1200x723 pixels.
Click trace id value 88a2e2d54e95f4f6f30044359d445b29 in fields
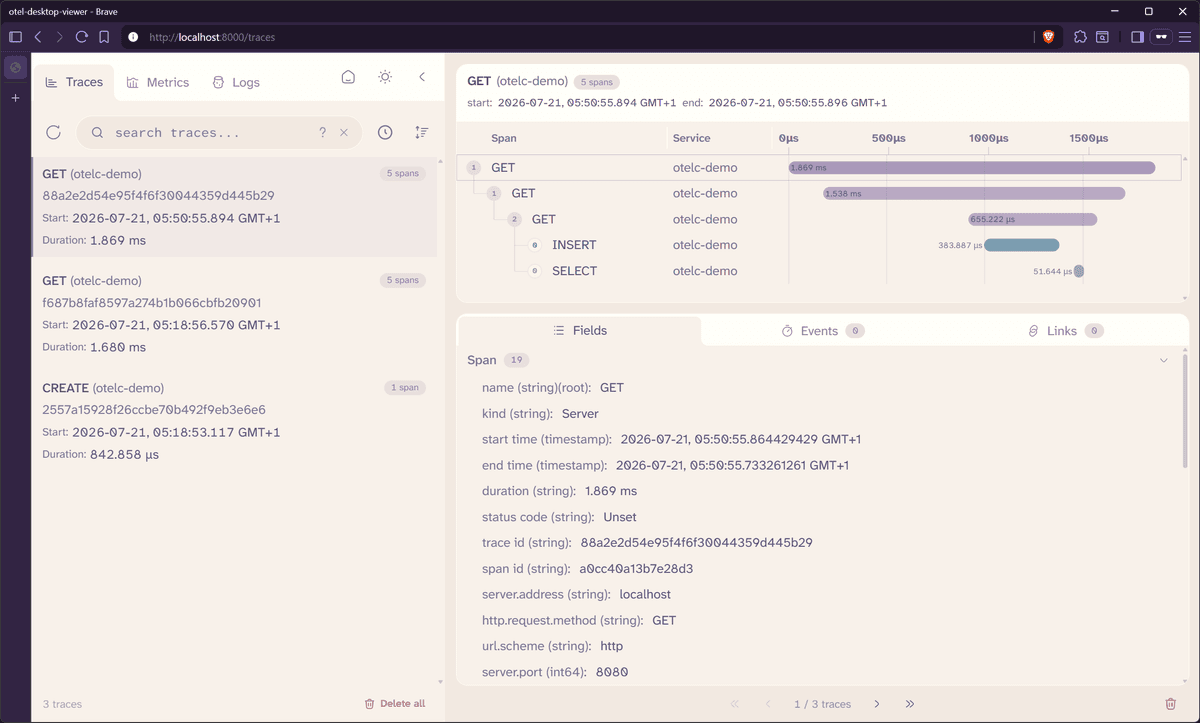tap(696, 543)
